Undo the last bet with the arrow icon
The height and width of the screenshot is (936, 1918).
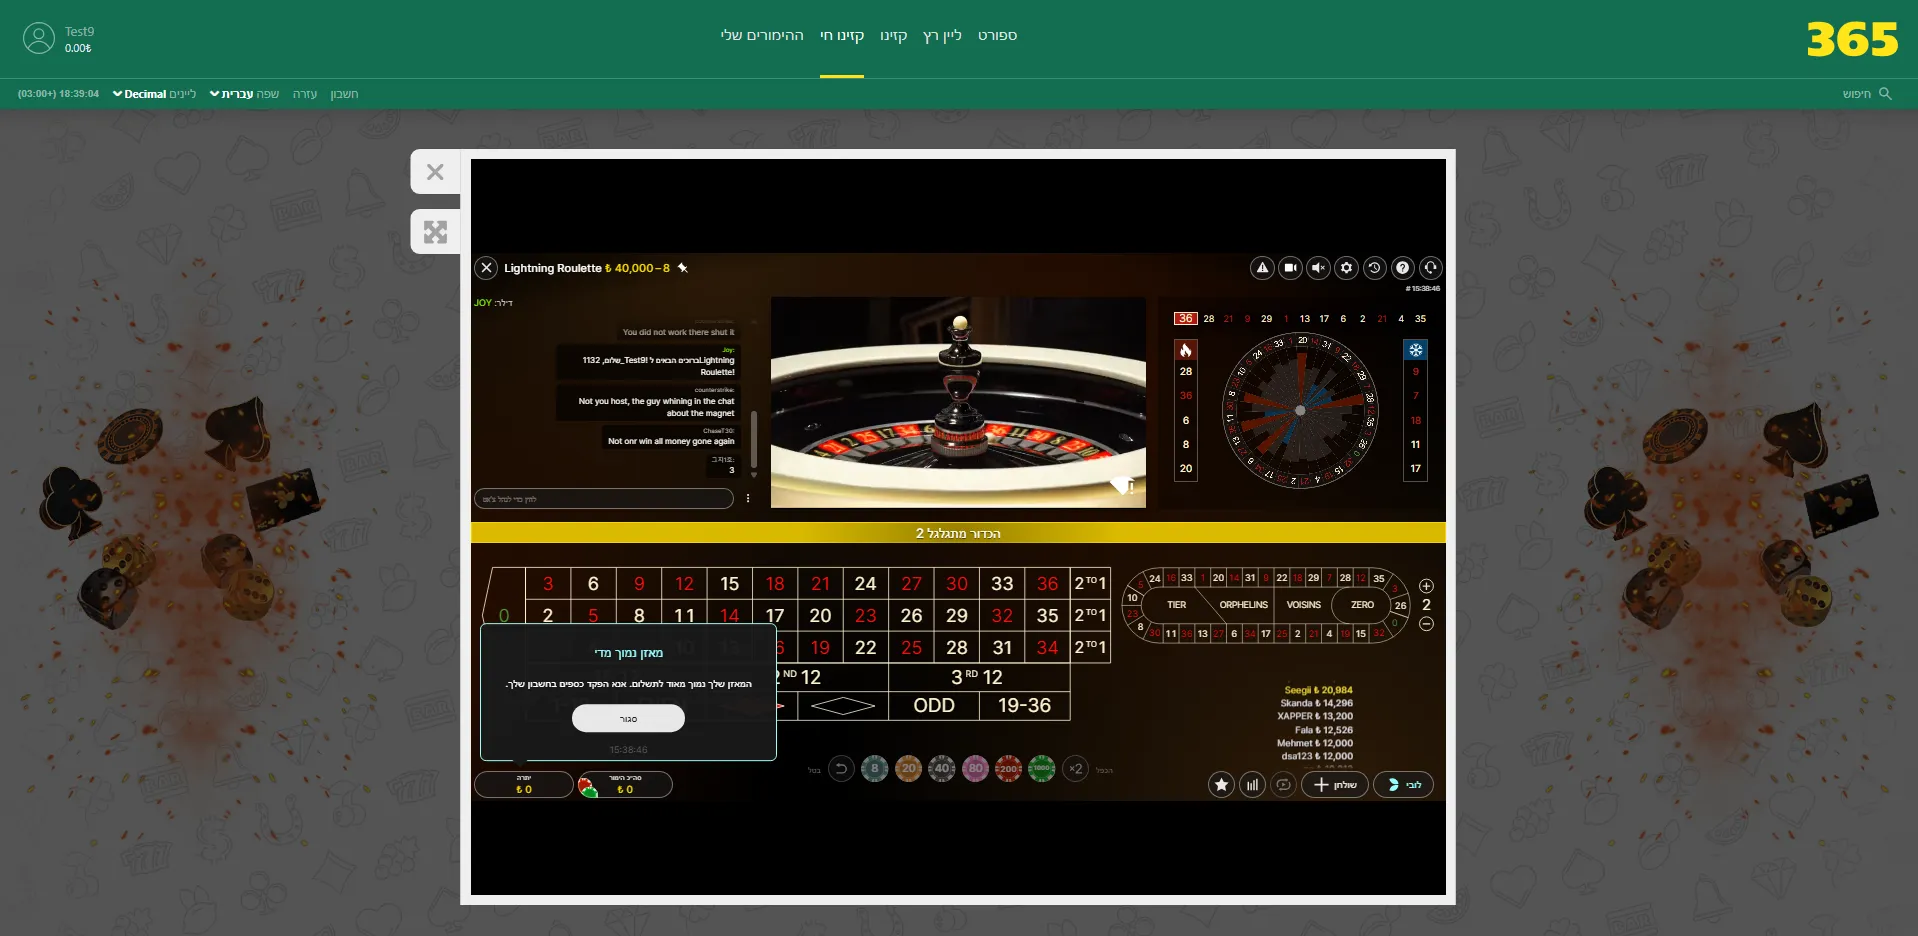click(x=840, y=769)
